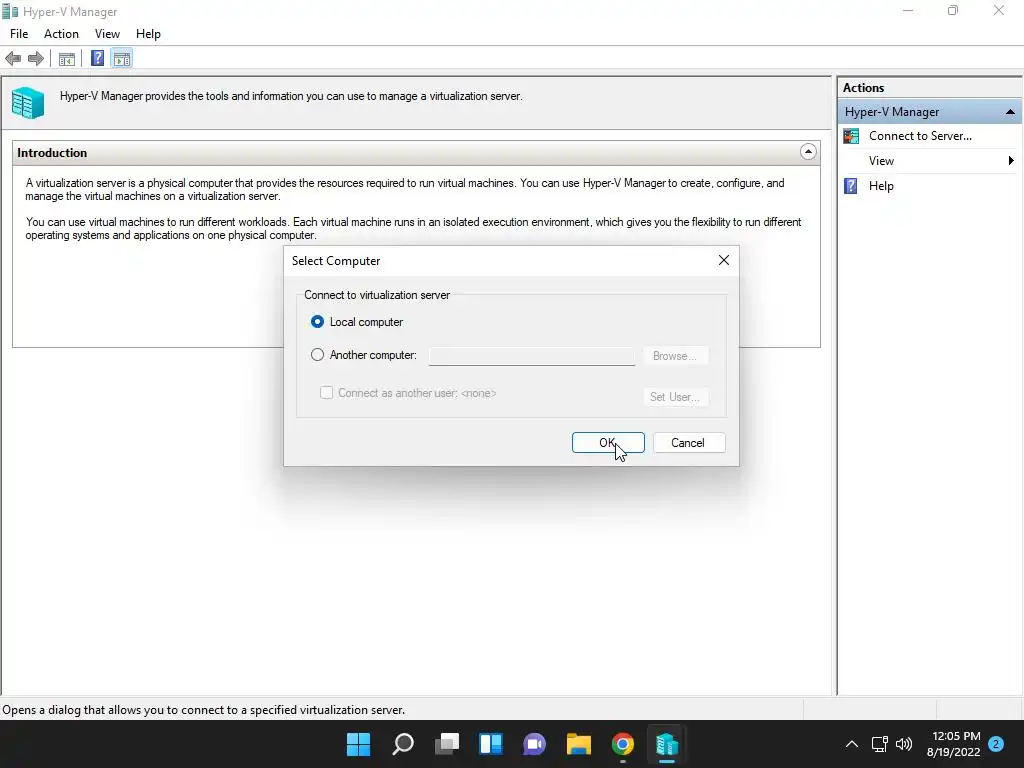Open the Windows Start menu
The width and height of the screenshot is (1024, 768).
tap(359, 744)
